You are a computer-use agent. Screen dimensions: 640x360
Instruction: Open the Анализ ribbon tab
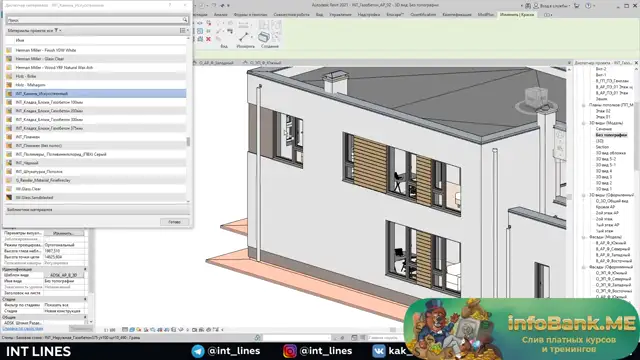click(x=221, y=15)
